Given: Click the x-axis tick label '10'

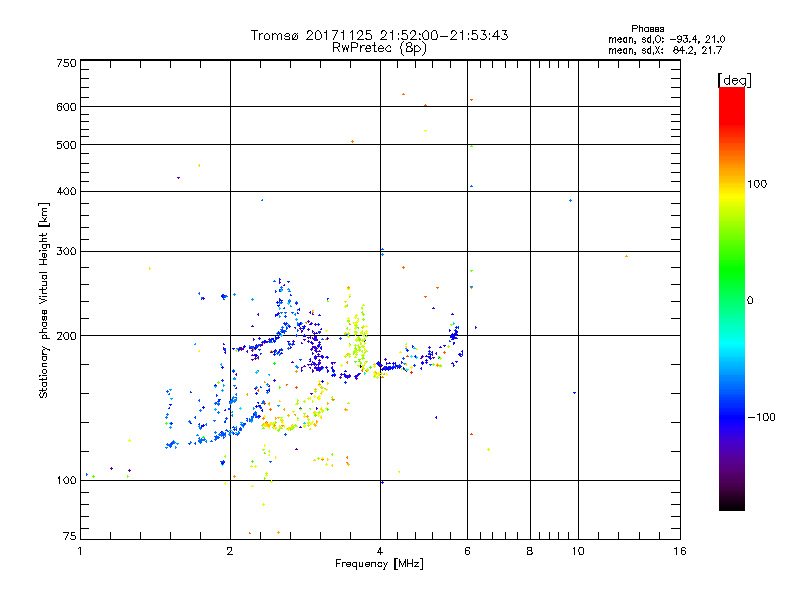Looking at the screenshot, I should (x=578, y=551).
